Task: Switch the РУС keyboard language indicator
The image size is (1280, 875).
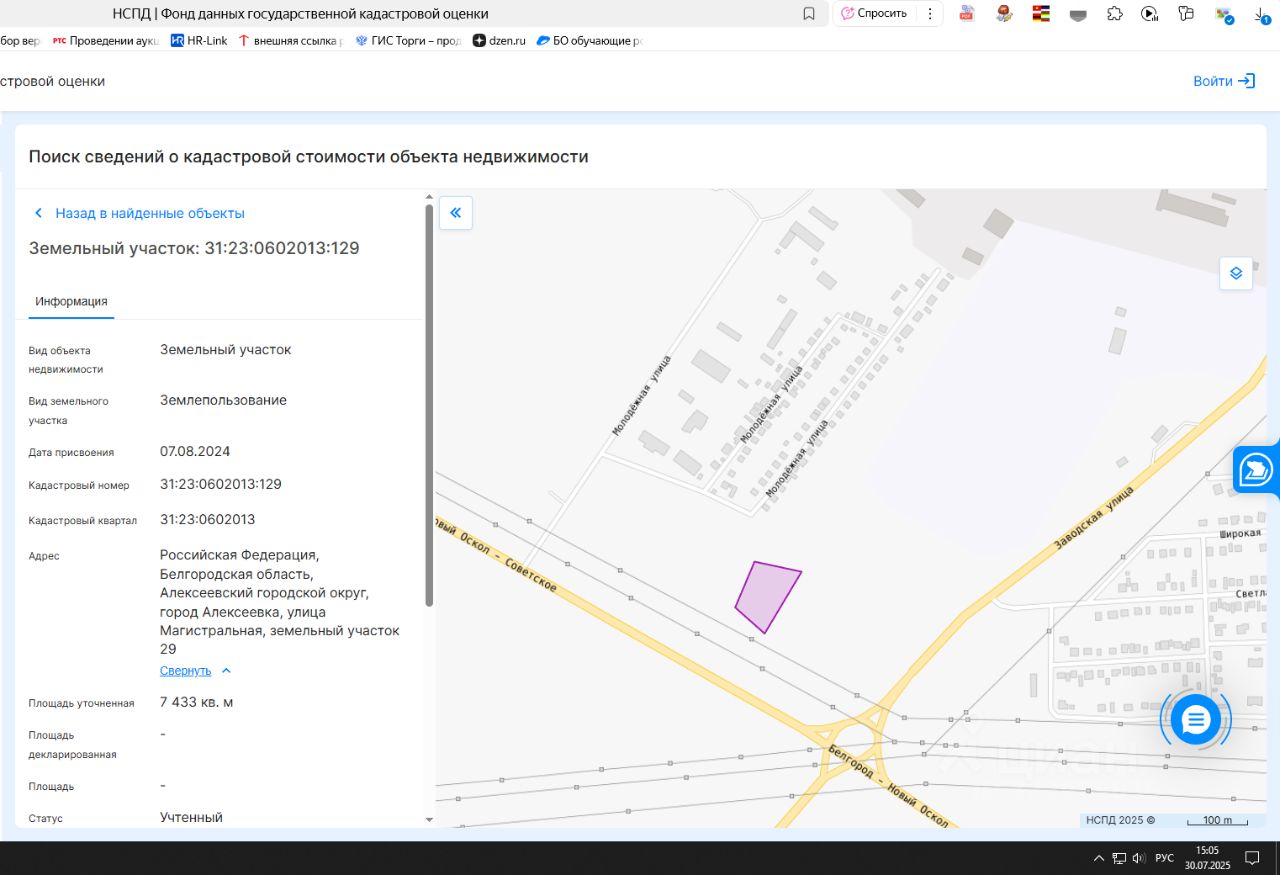Action: pyautogui.click(x=1164, y=858)
